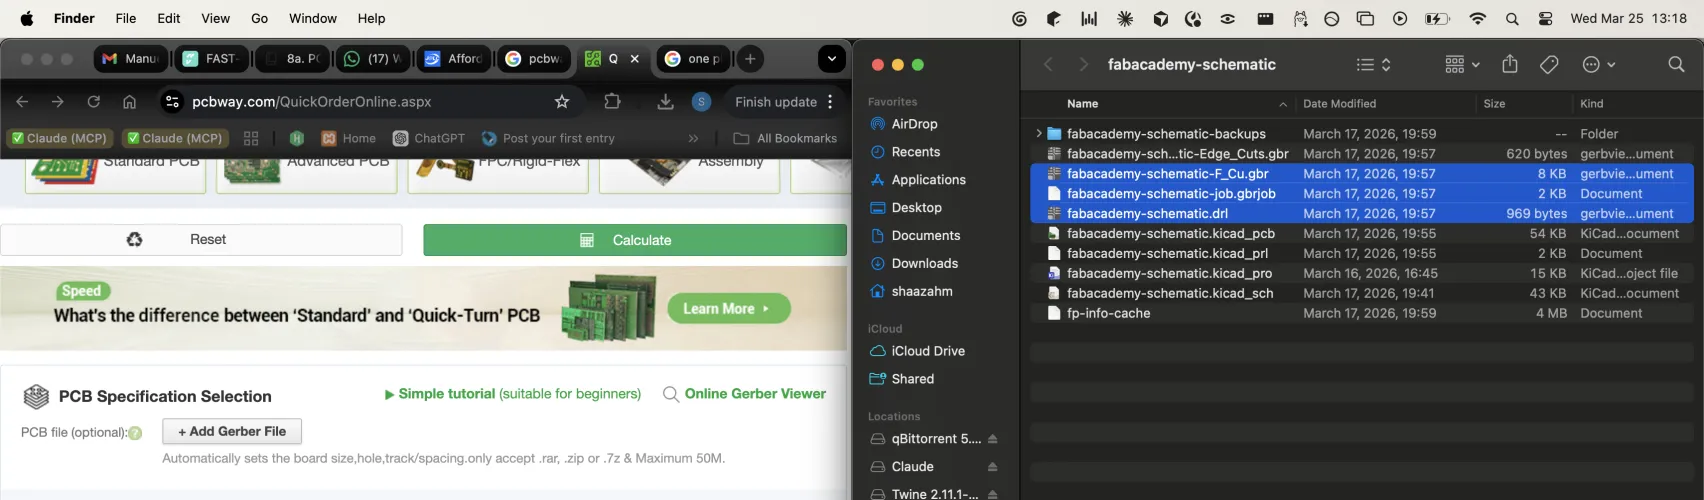Screen dimensions: 1704x500
Task: Expand the fabacademy-schematic-backups folder
Action: (1039, 133)
